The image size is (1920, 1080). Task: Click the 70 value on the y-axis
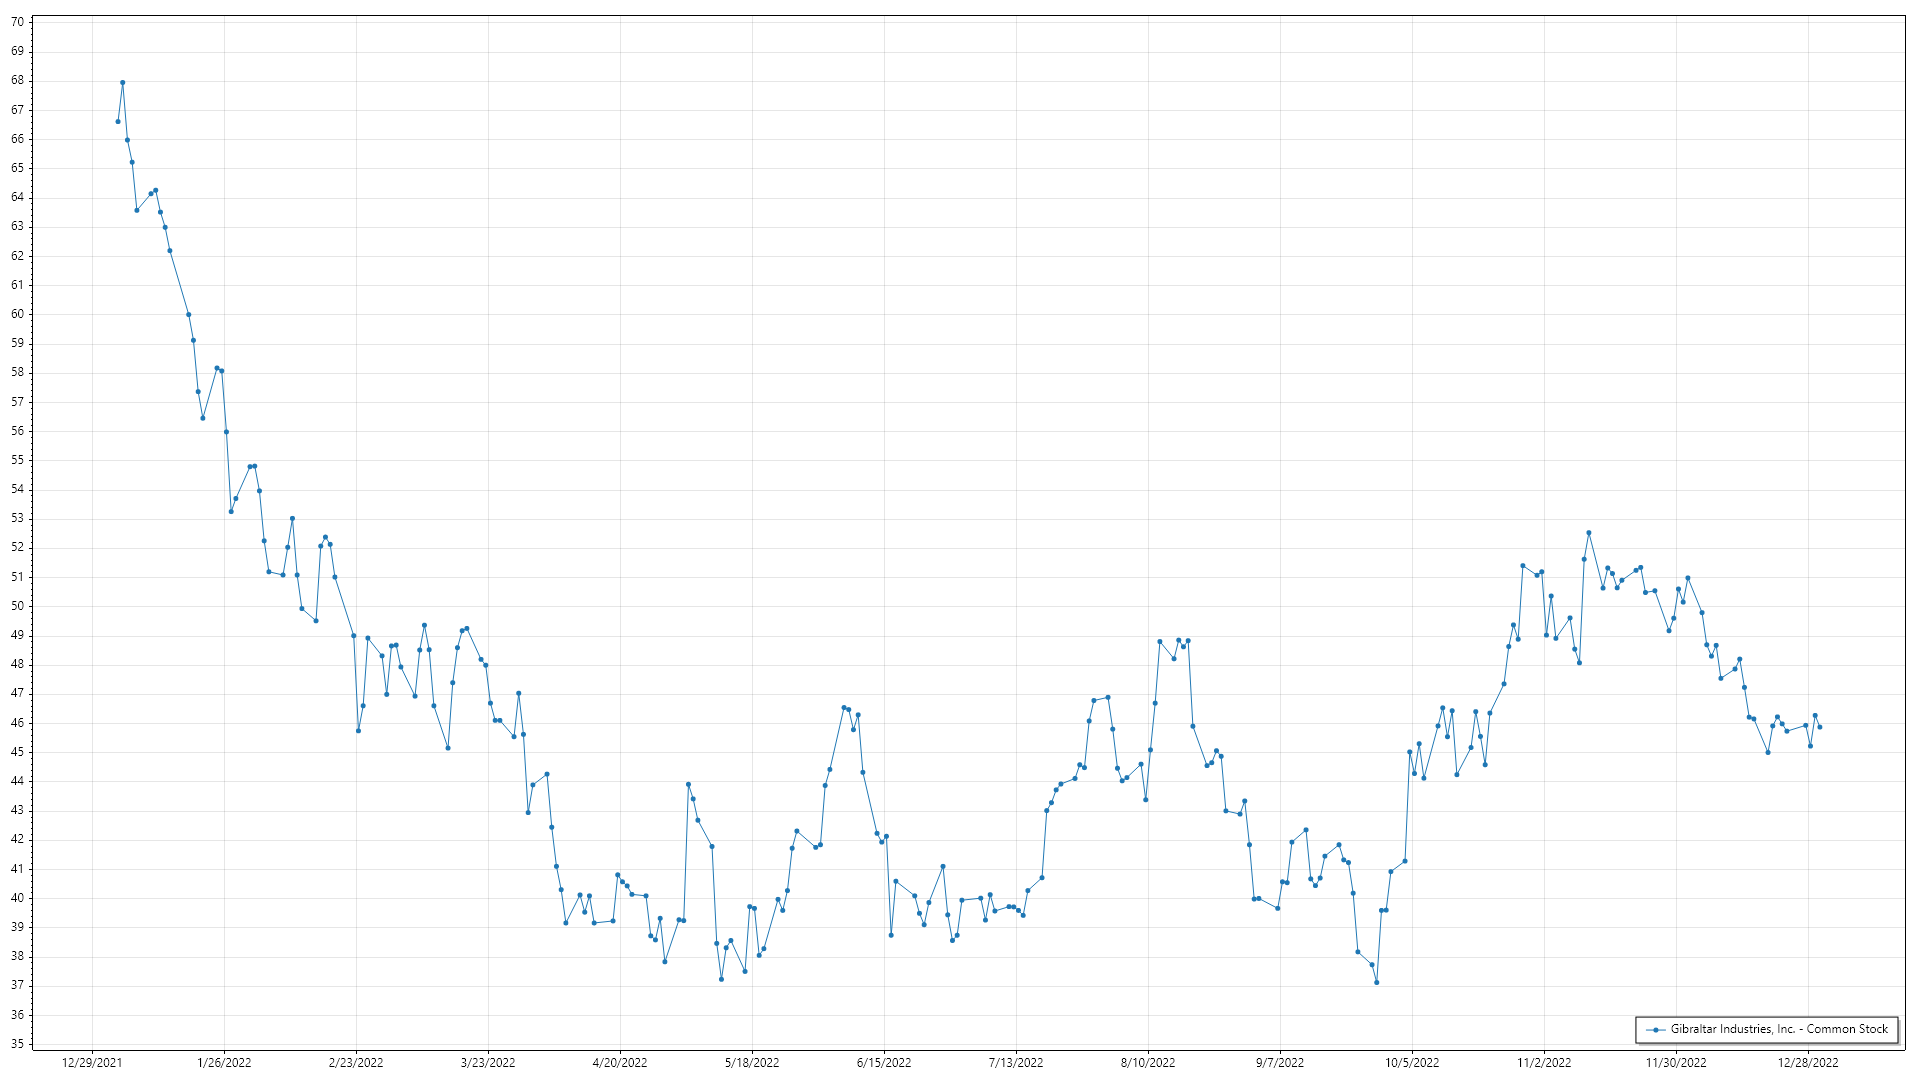tap(18, 22)
